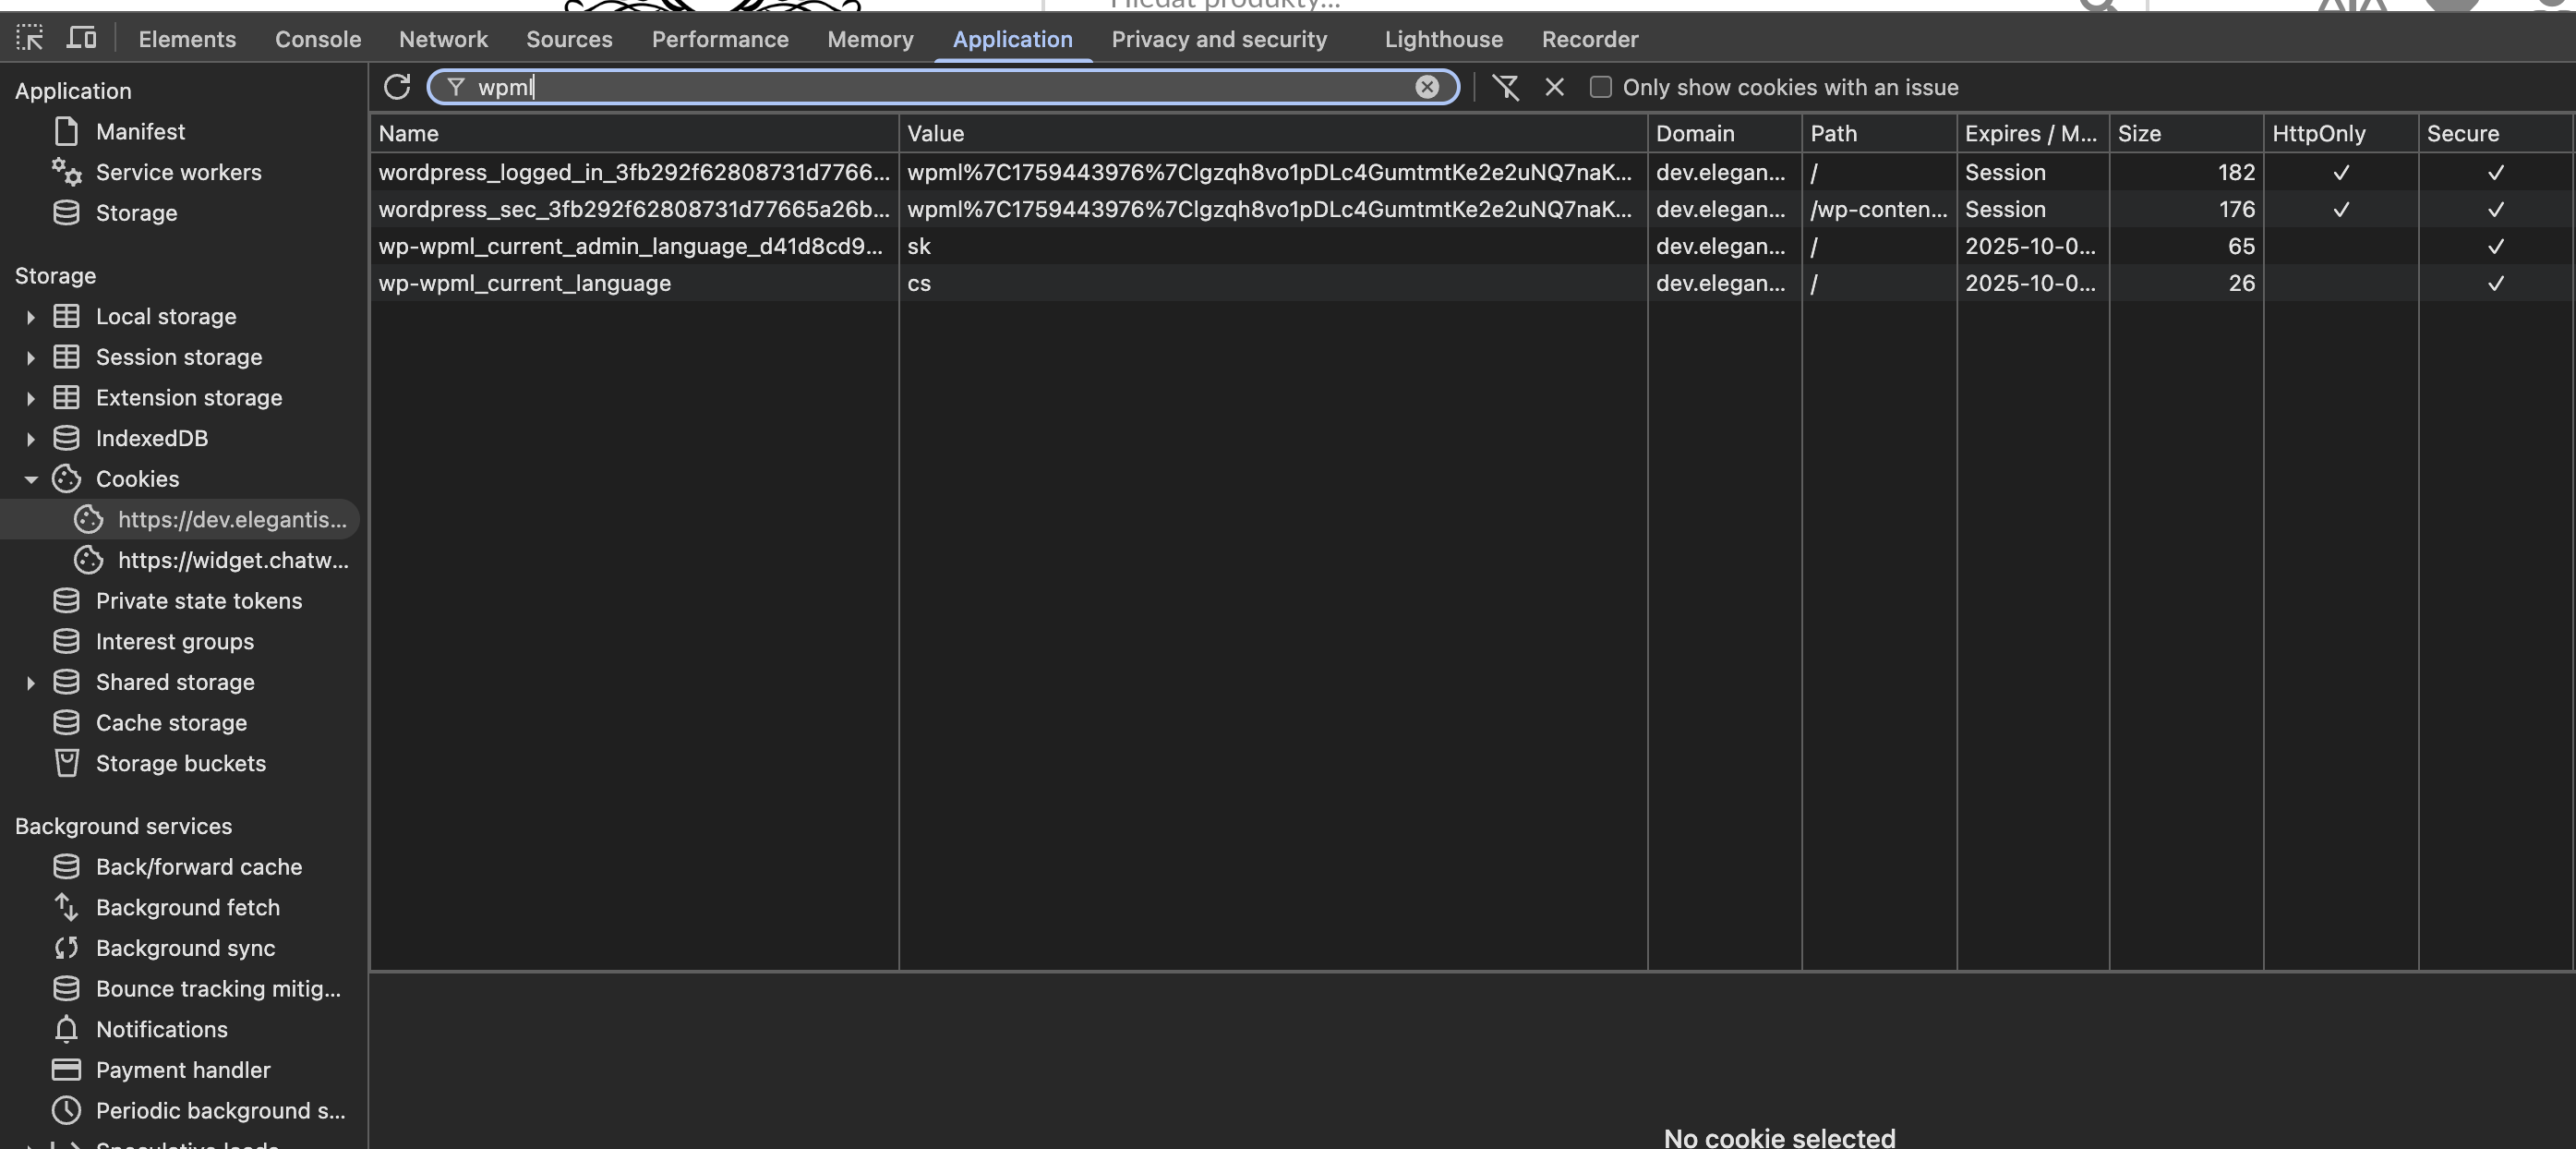The image size is (2576, 1149).
Task: Click inside the cookie filter field
Action: point(900,87)
